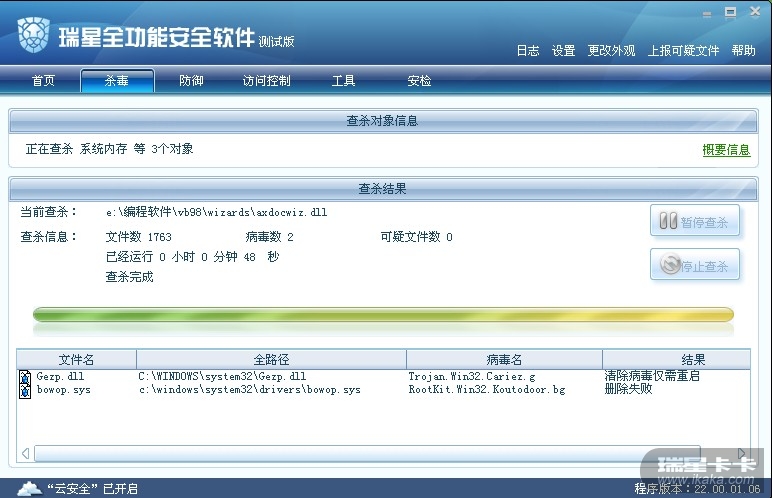Image resolution: width=772 pixels, height=498 pixels.
Task: Click the results list right scroll arrow
Action: 742,453
